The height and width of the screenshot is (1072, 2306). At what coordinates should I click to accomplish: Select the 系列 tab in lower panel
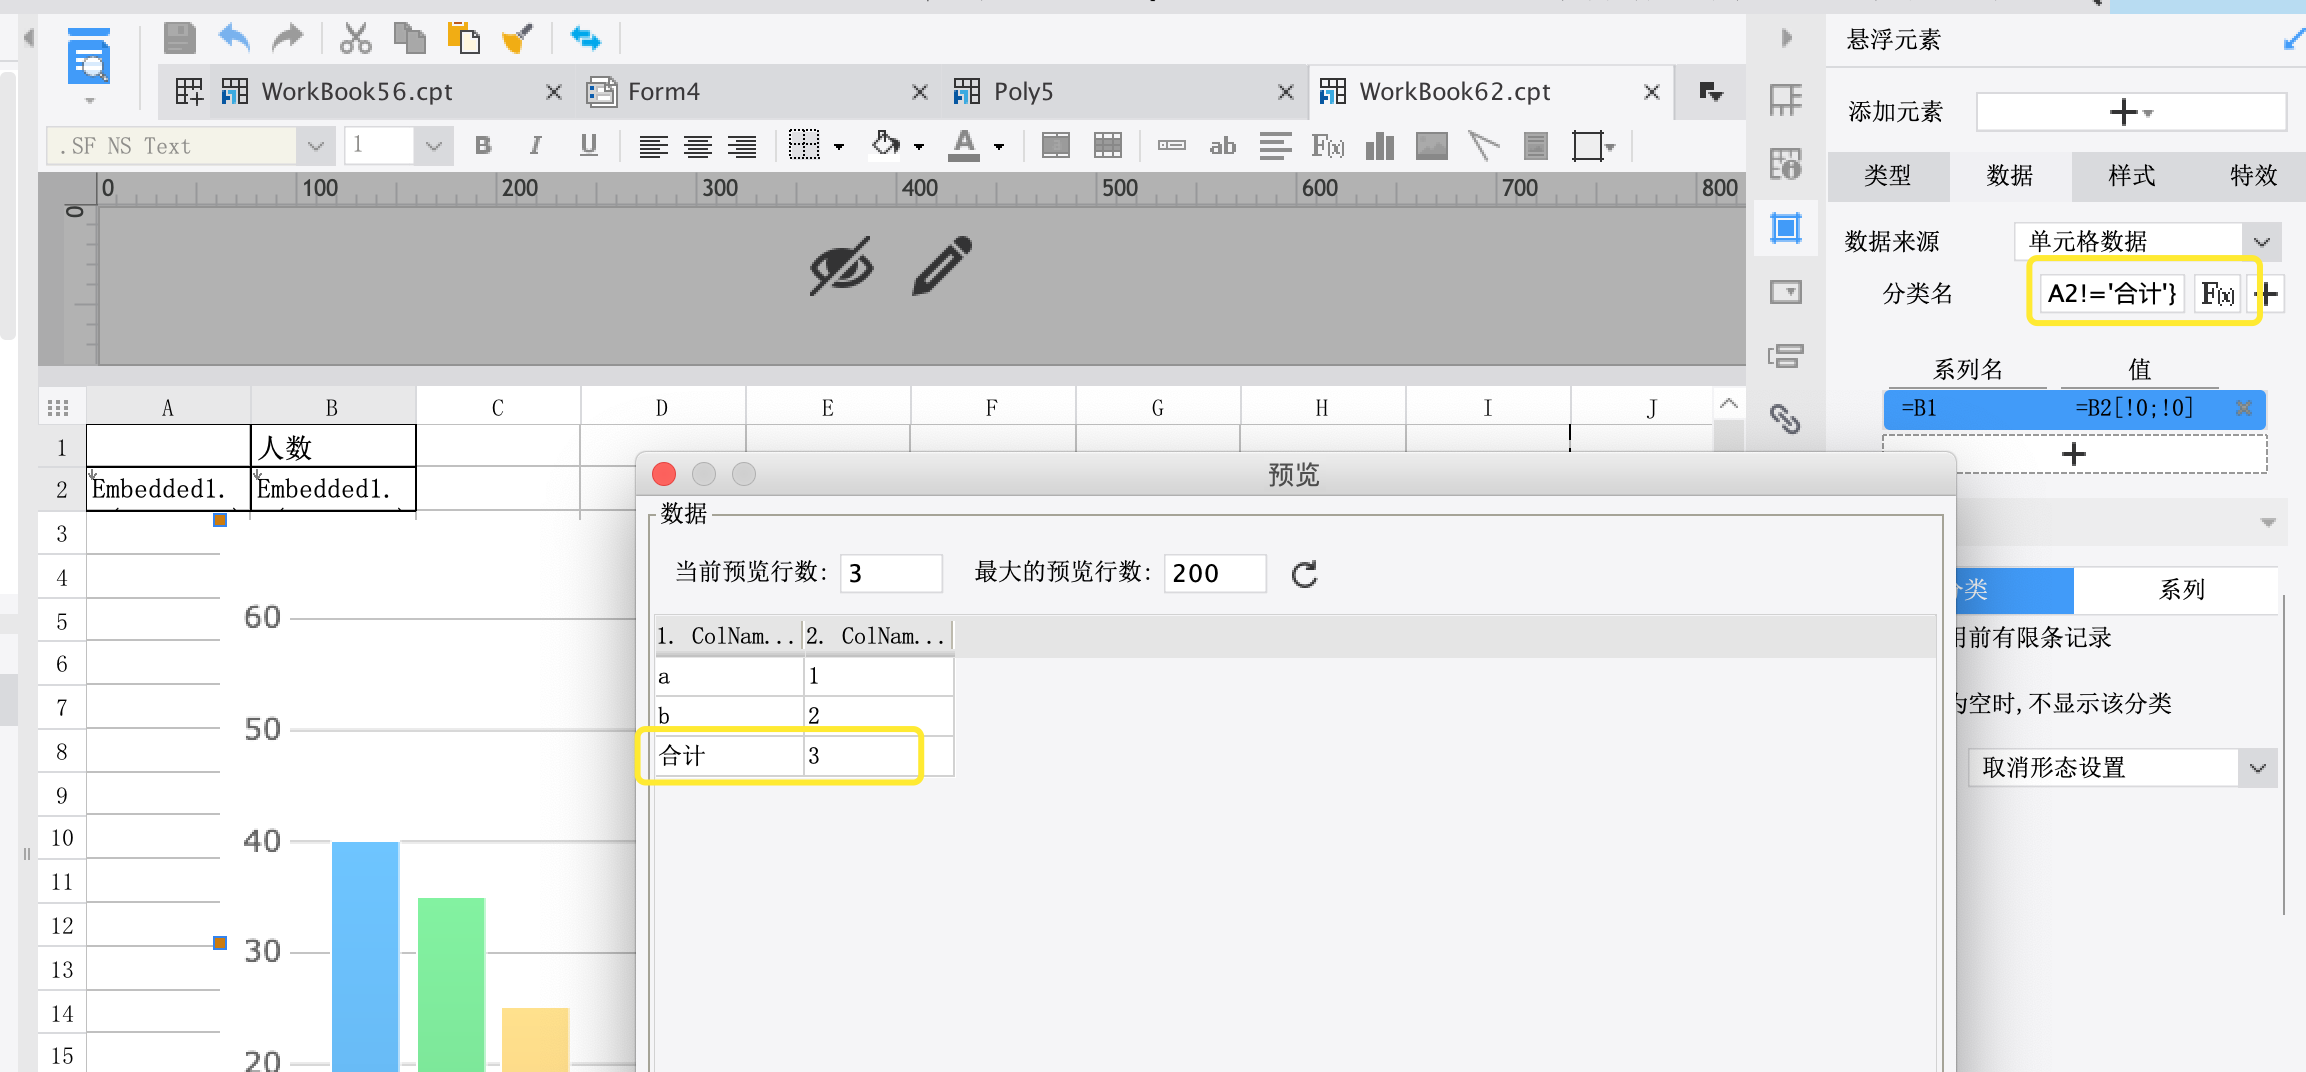(x=2181, y=590)
